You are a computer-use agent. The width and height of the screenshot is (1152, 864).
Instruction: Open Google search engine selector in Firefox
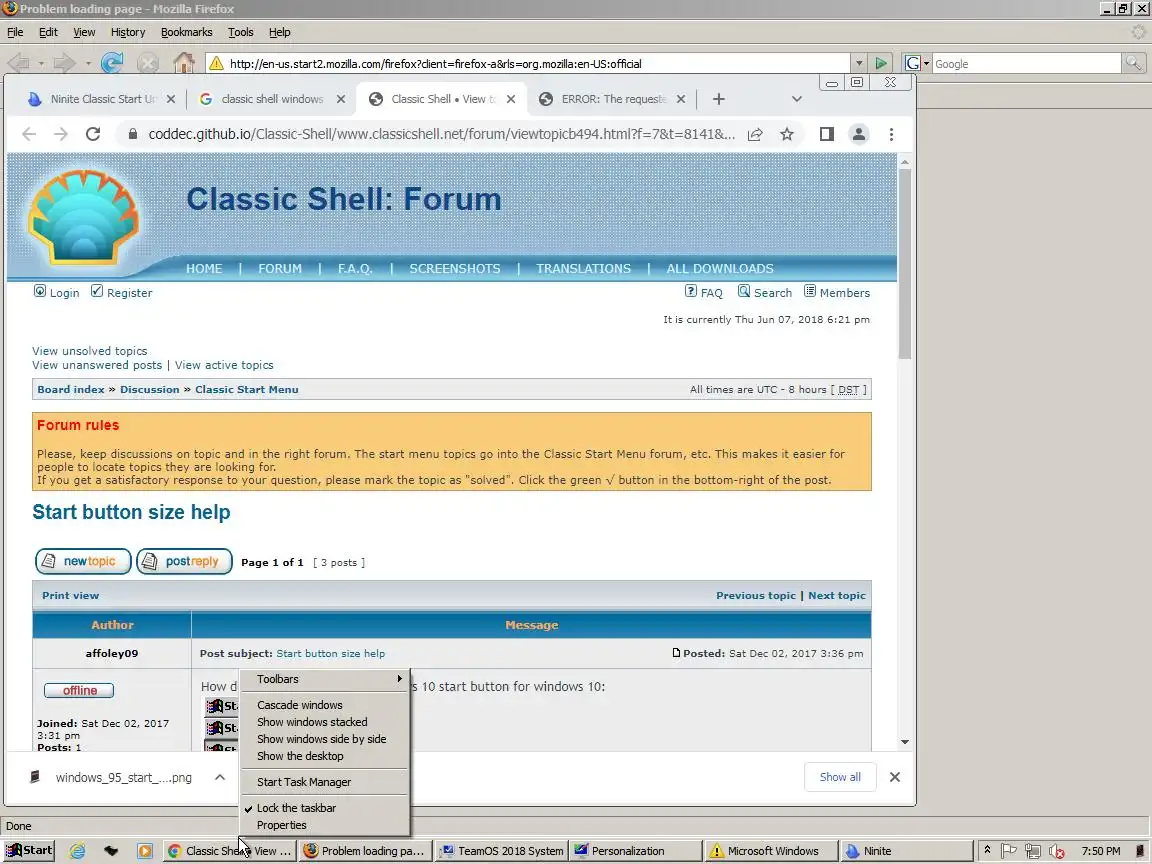point(917,64)
